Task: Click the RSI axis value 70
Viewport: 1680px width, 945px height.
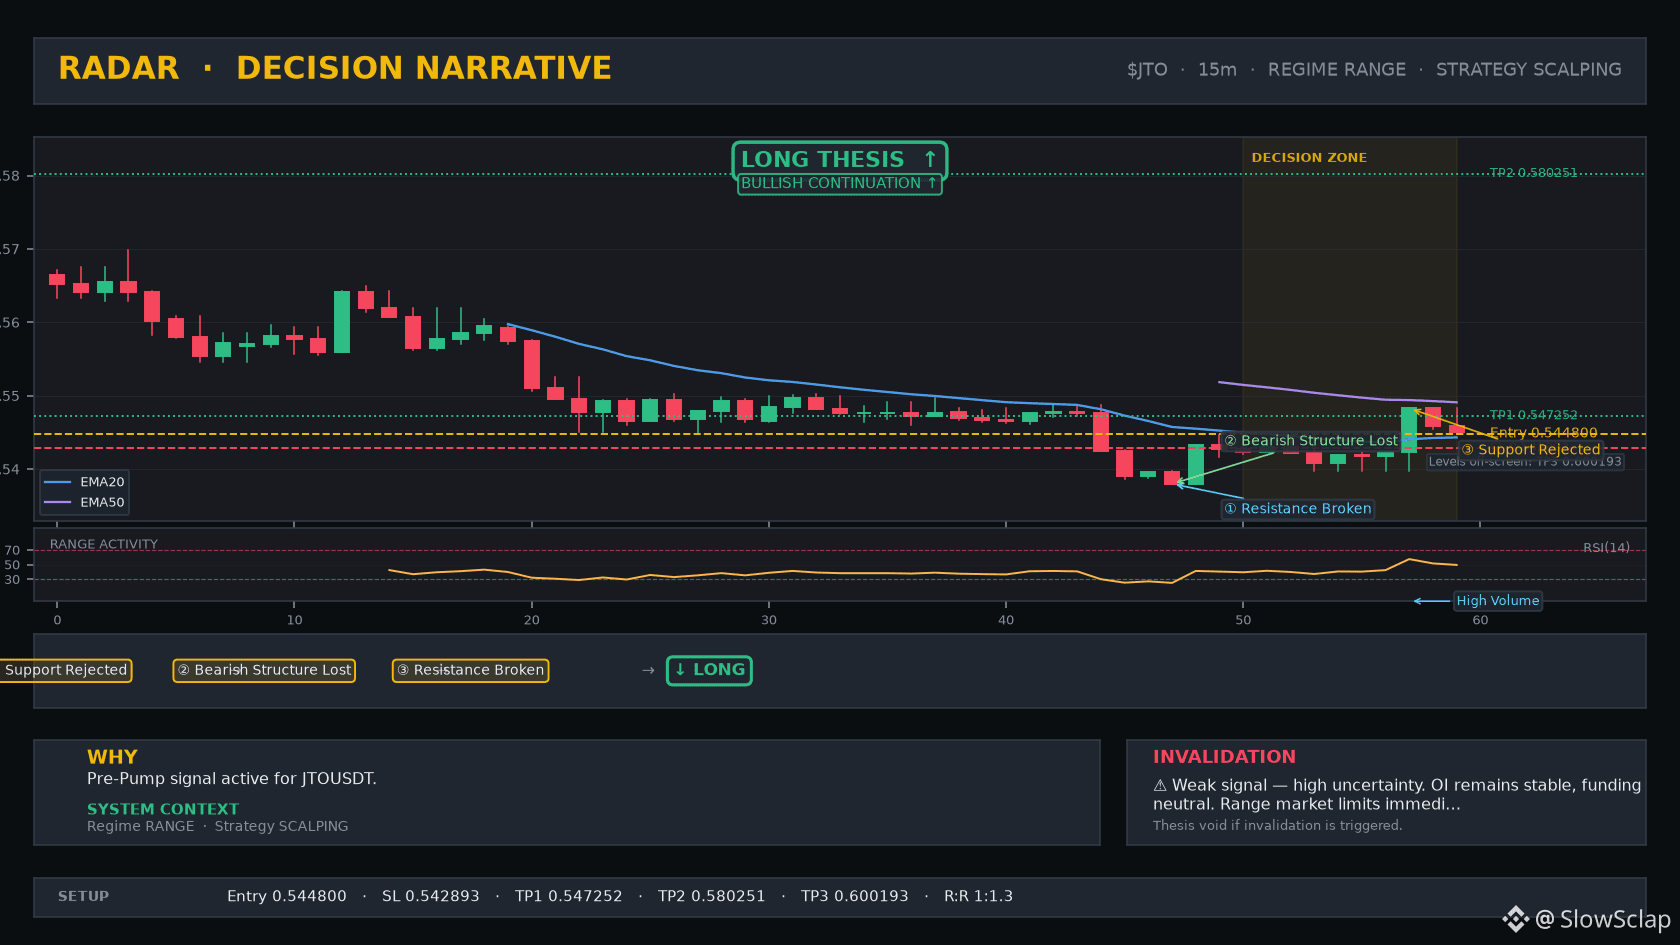Action: point(12,550)
